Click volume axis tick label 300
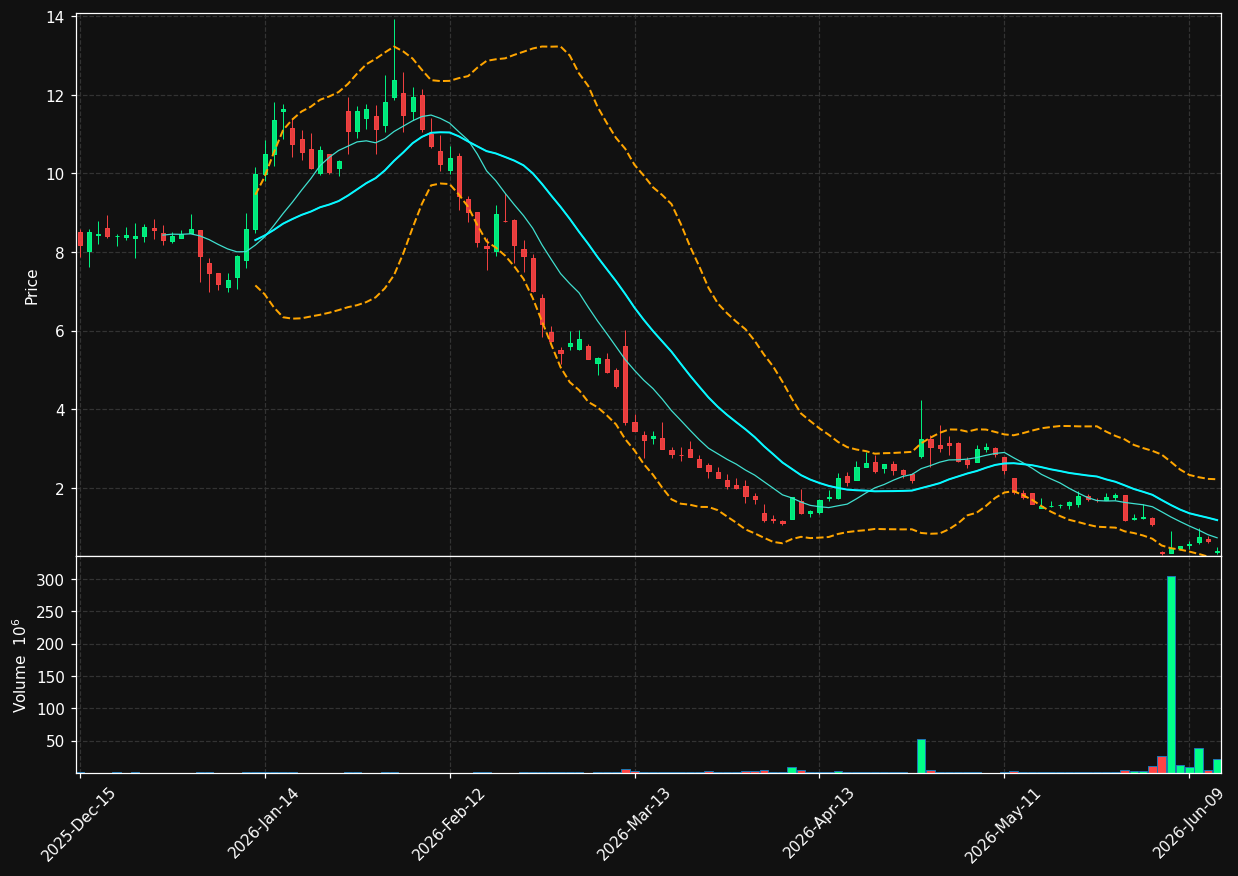The height and width of the screenshot is (876, 1238). point(52,580)
